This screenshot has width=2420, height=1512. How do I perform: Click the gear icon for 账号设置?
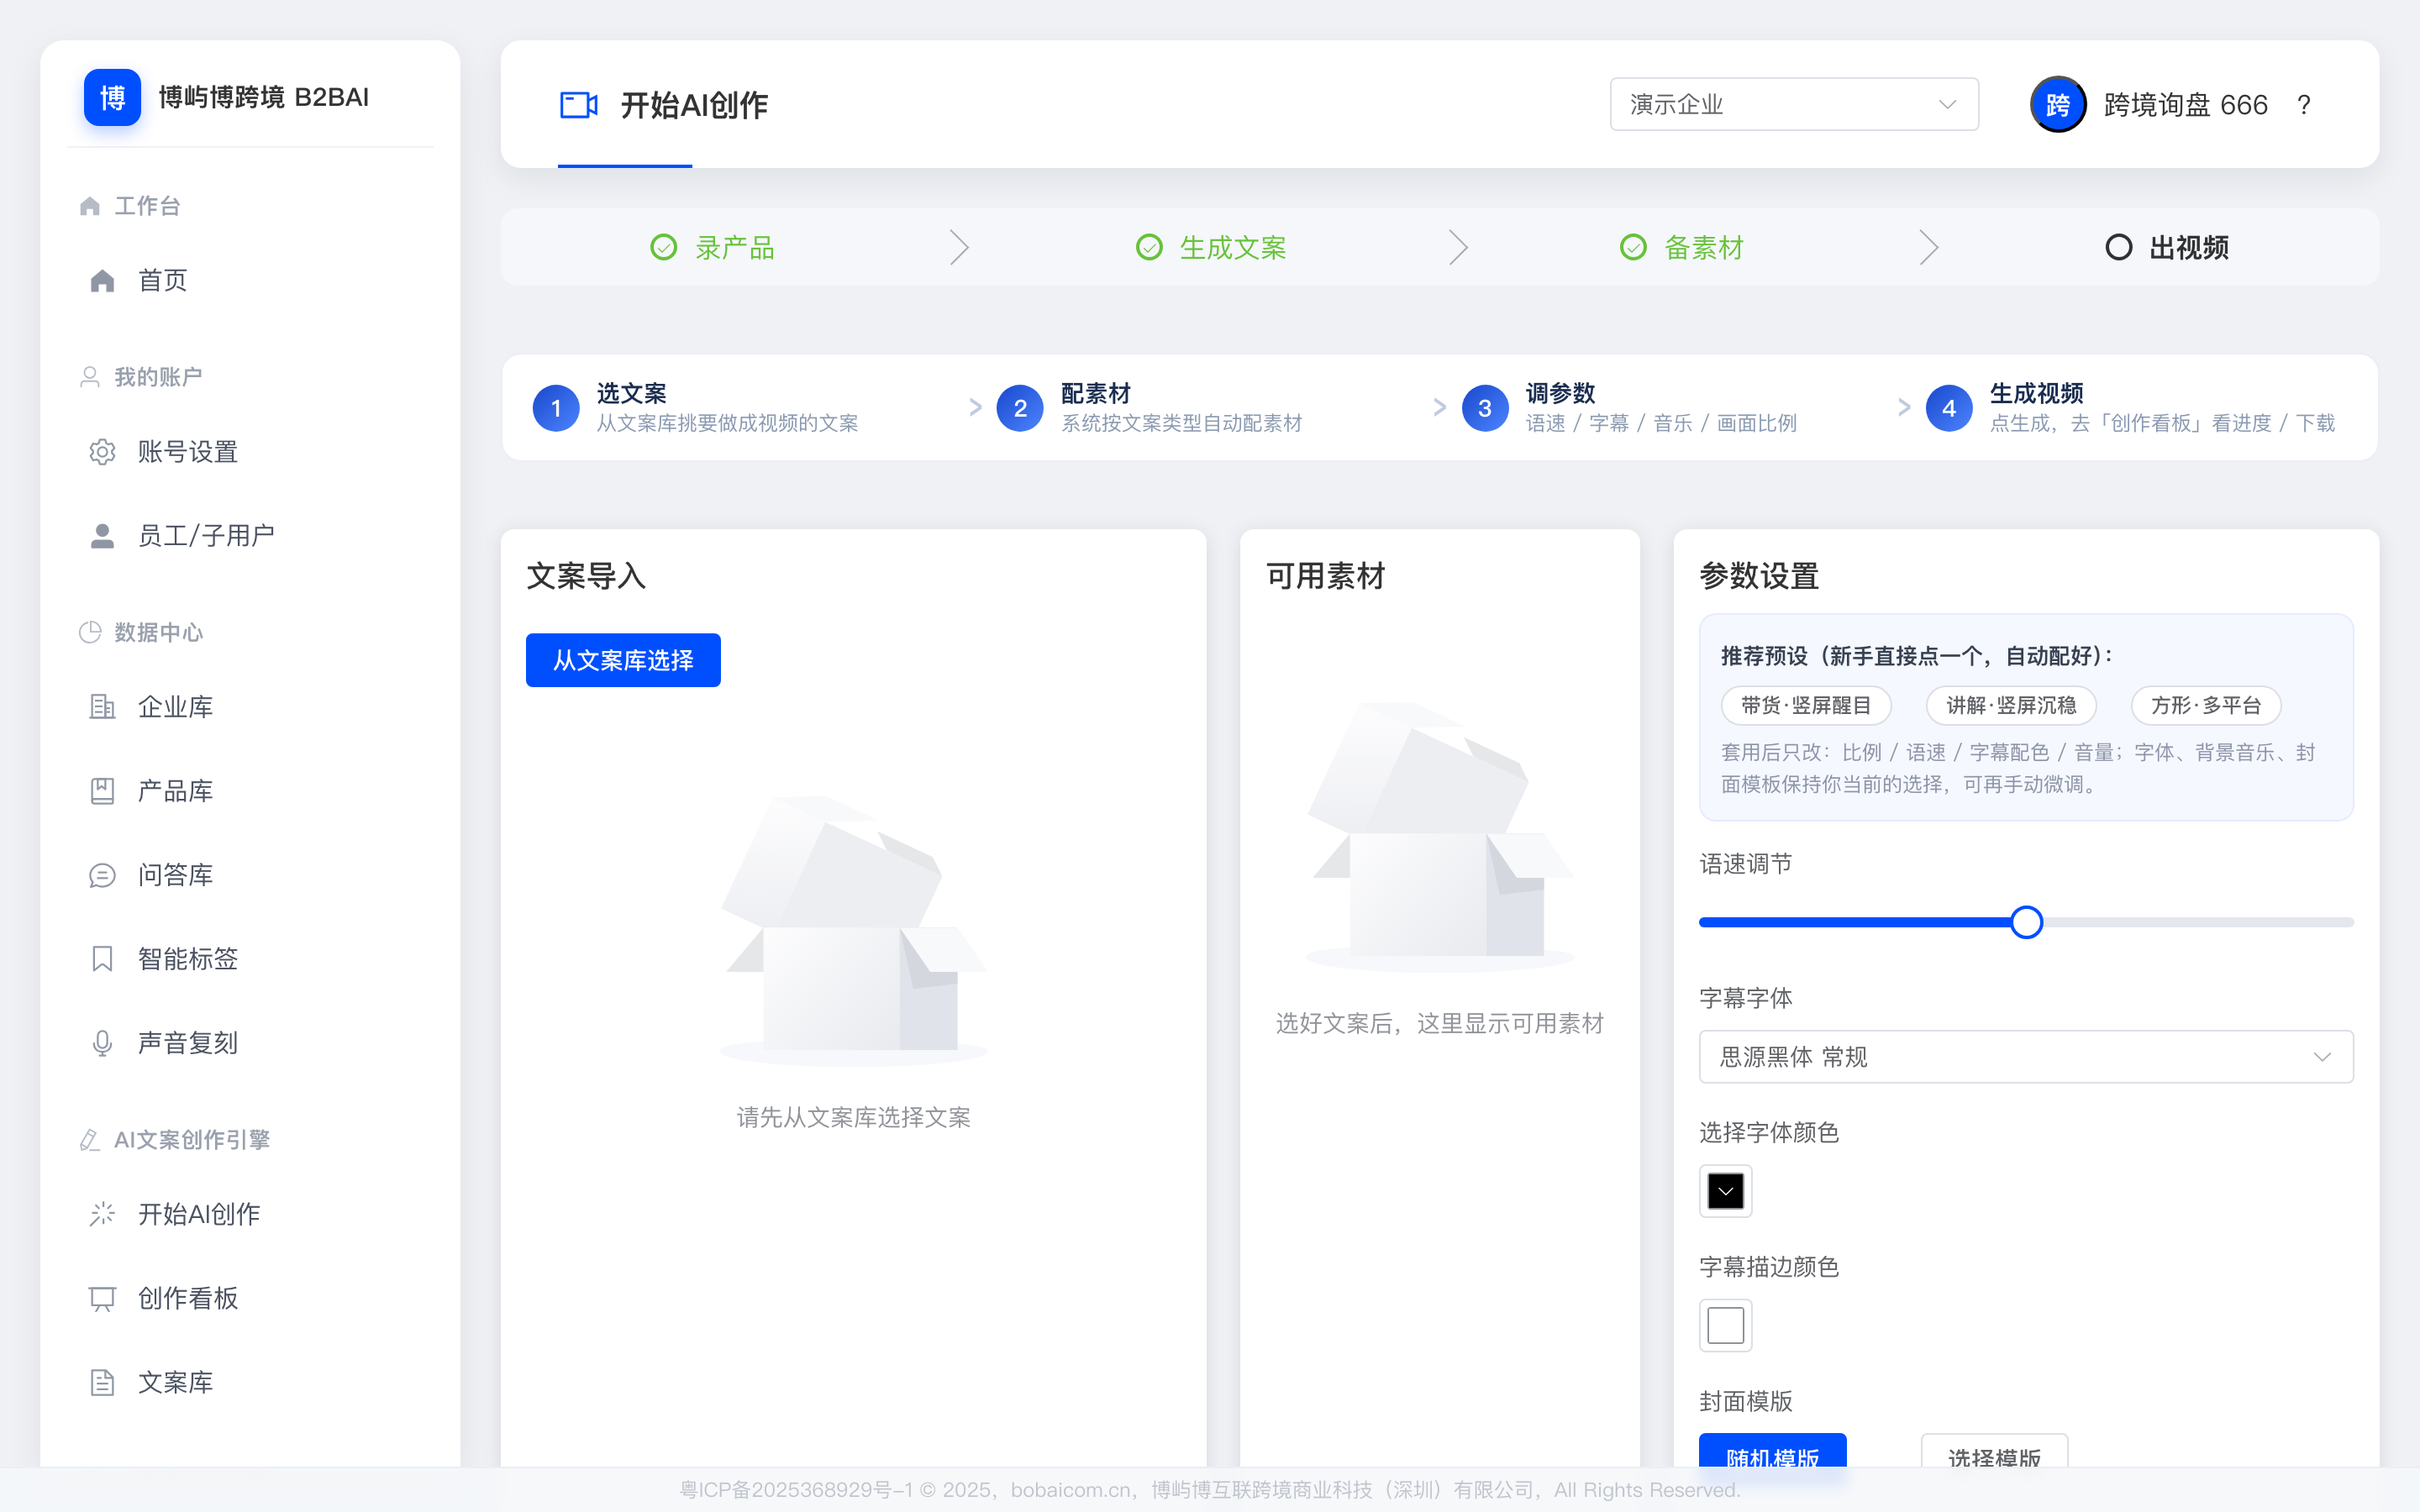point(102,452)
